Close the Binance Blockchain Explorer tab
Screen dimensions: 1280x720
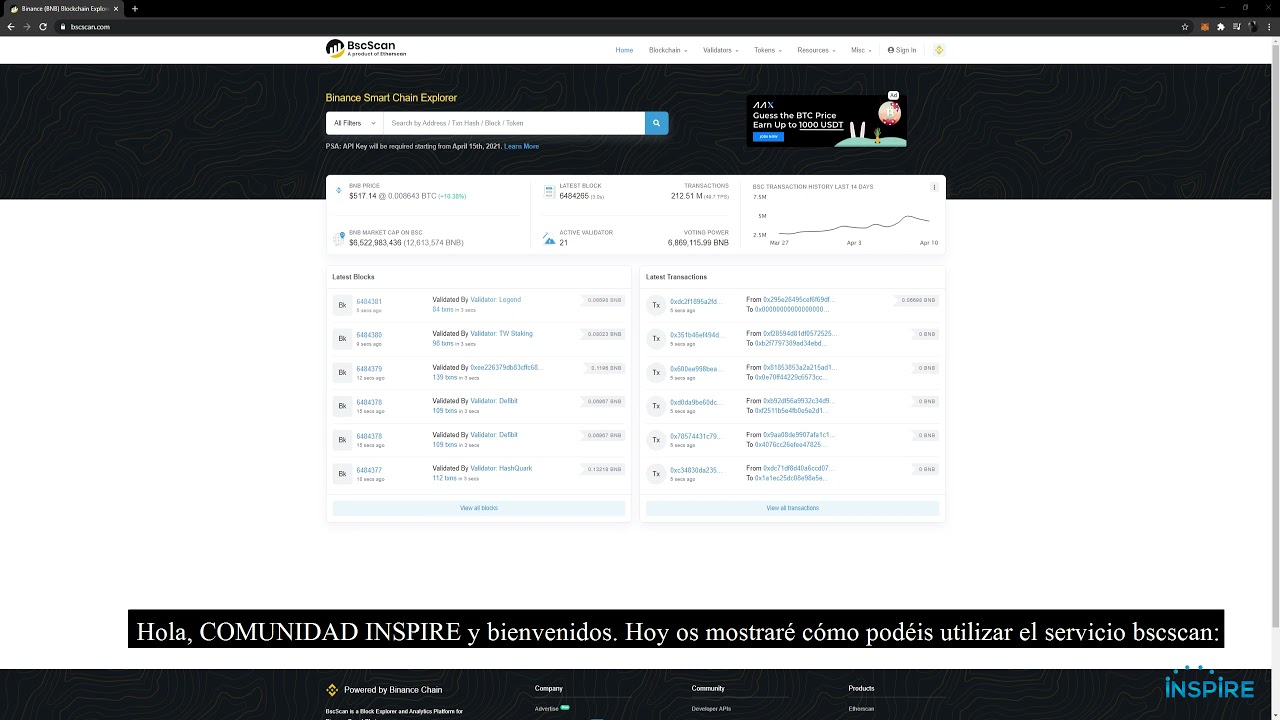tap(118, 9)
